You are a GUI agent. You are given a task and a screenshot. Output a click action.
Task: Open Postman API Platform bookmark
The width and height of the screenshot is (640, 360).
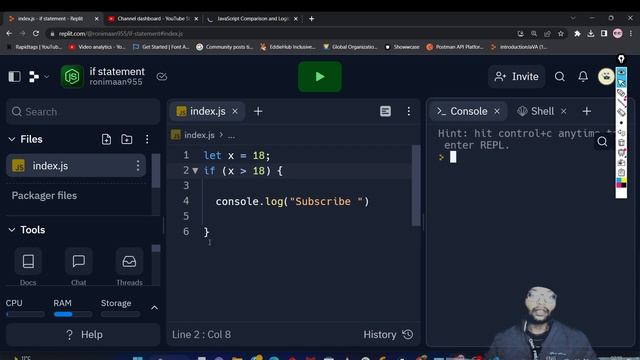point(455,47)
